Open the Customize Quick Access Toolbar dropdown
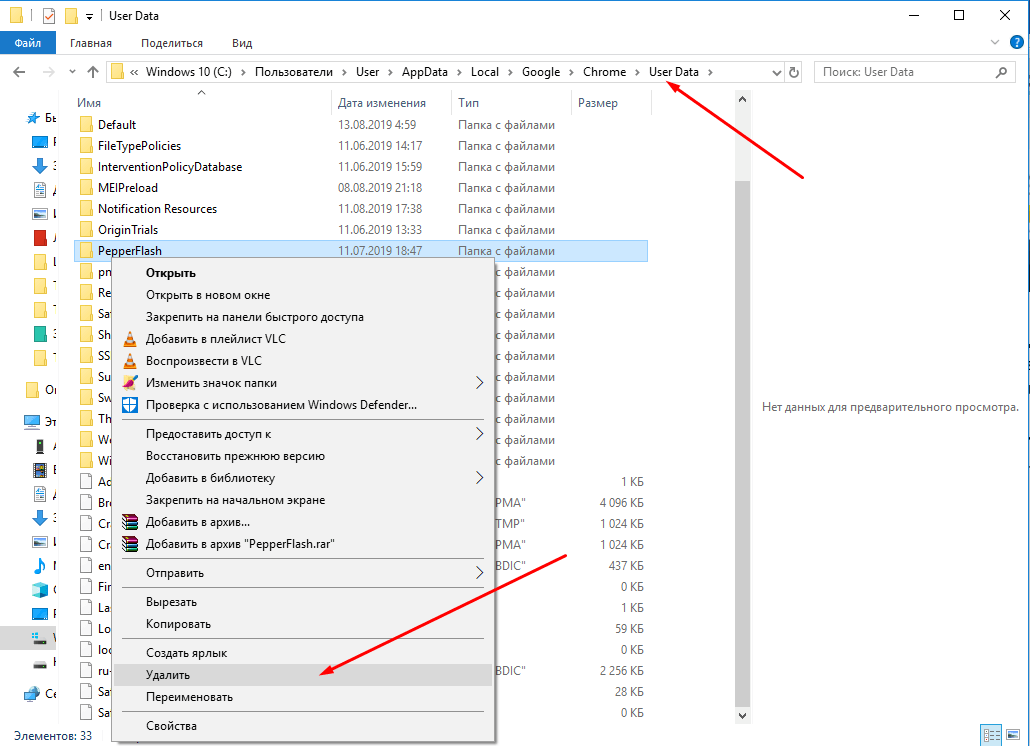Image resolution: width=1030 pixels, height=746 pixels. tap(89, 16)
